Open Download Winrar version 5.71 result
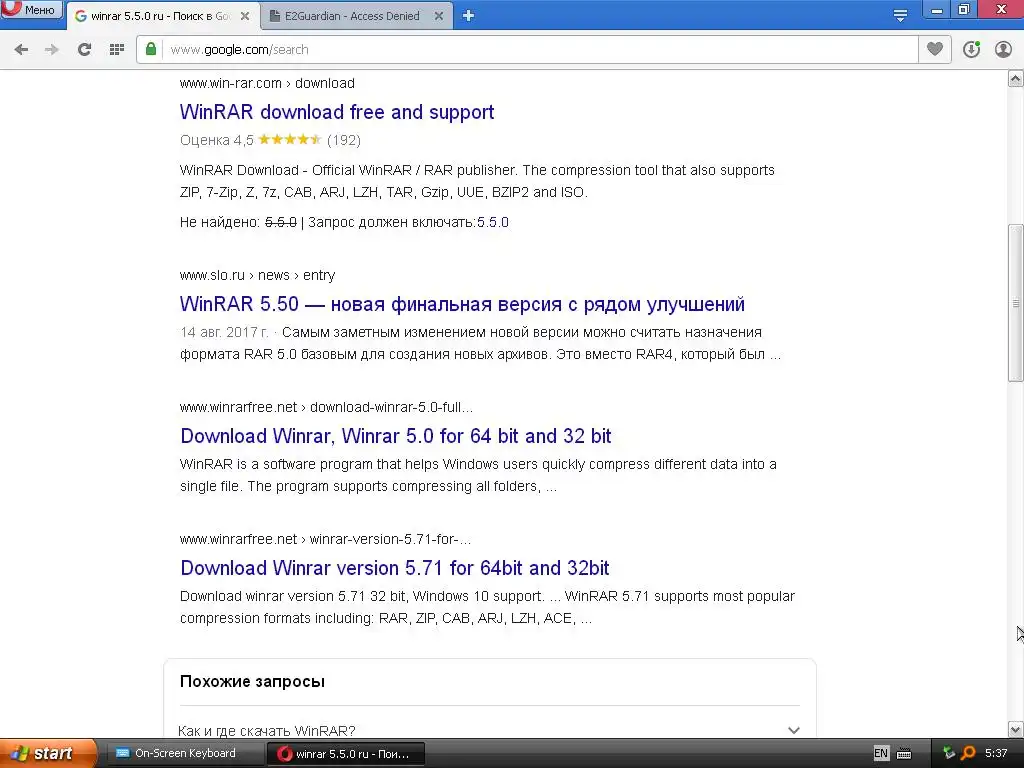The width and height of the screenshot is (1024, 768). pyautogui.click(x=394, y=568)
